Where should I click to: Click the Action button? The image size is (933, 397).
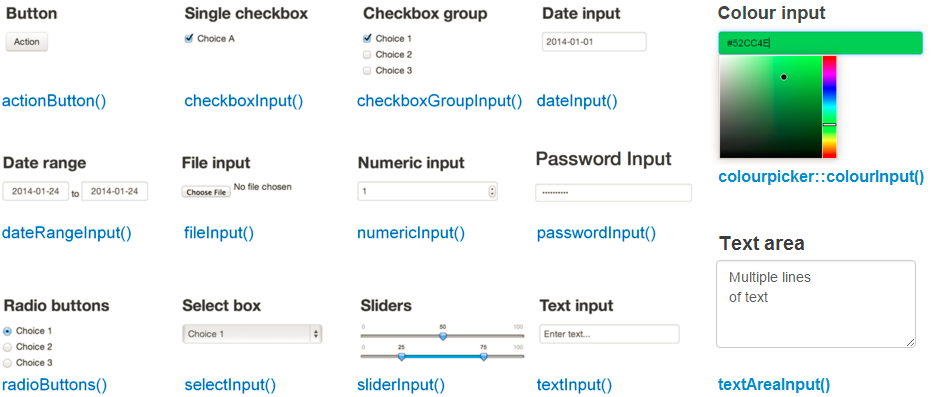click(27, 42)
